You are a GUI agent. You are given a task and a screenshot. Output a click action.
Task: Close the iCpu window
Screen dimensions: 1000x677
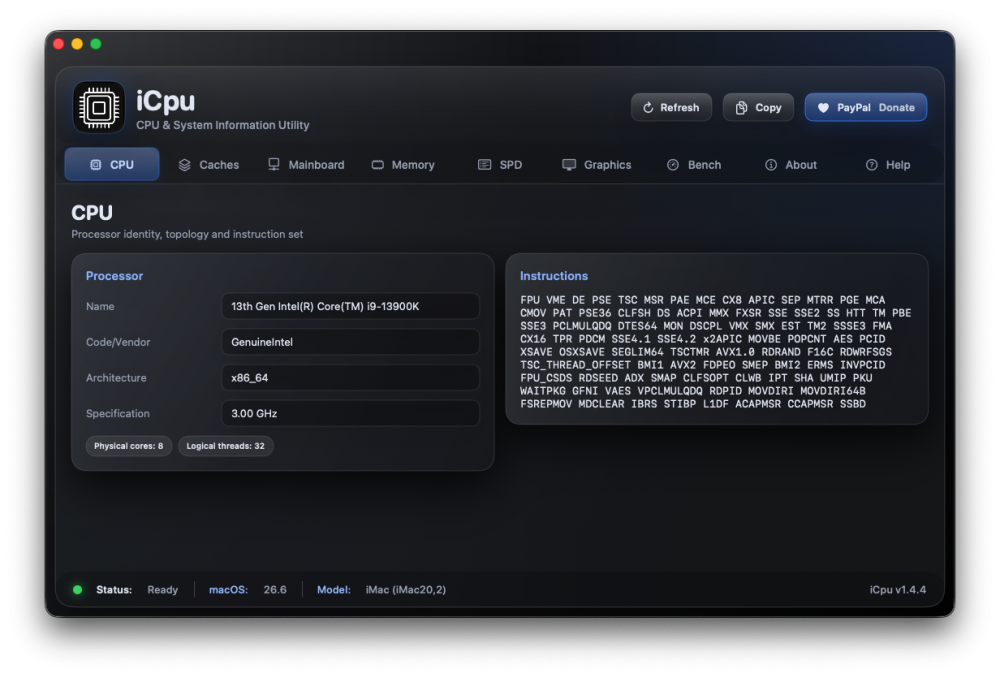pos(59,44)
